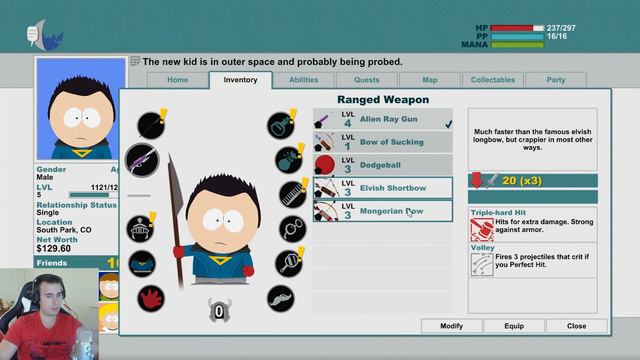Click the character profile picture
640x360 pixels.
pyautogui.click(x=81, y=109)
